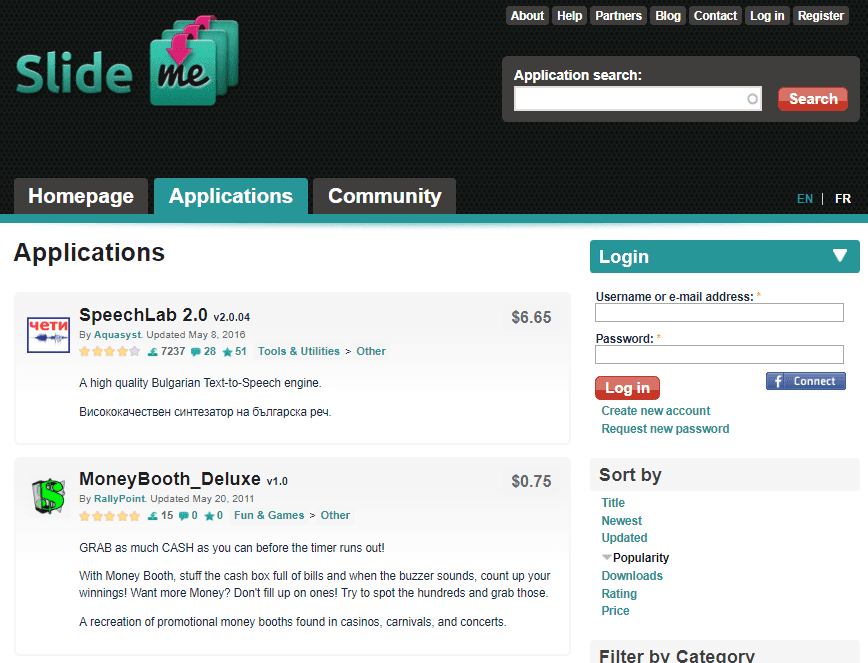Collapse the Login panel arrow
The width and height of the screenshot is (868, 663).
coord(840,255)
